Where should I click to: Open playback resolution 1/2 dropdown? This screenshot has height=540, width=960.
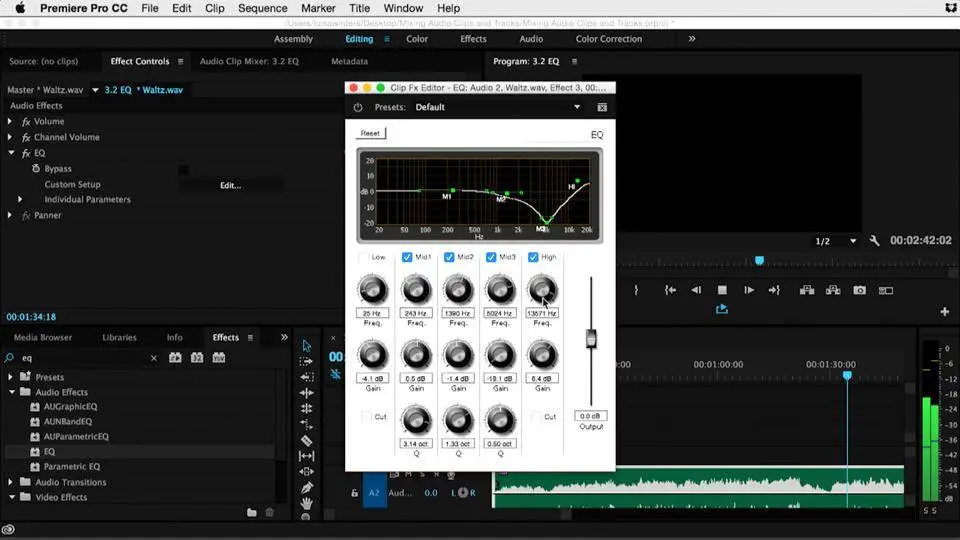[836, 241]
